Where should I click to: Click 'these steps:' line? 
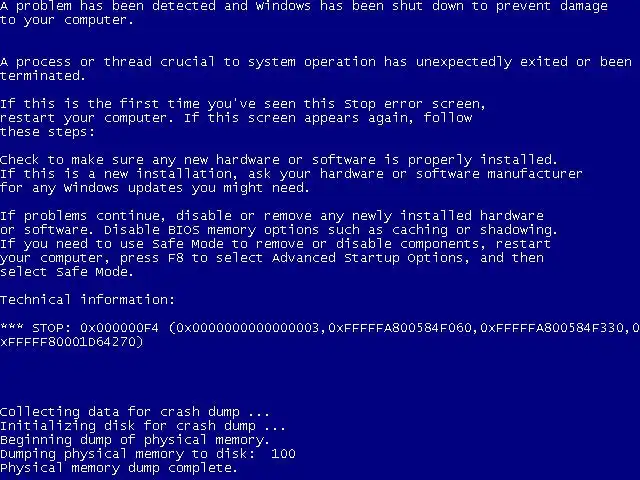pyautogui.click(x=47, y=132)
